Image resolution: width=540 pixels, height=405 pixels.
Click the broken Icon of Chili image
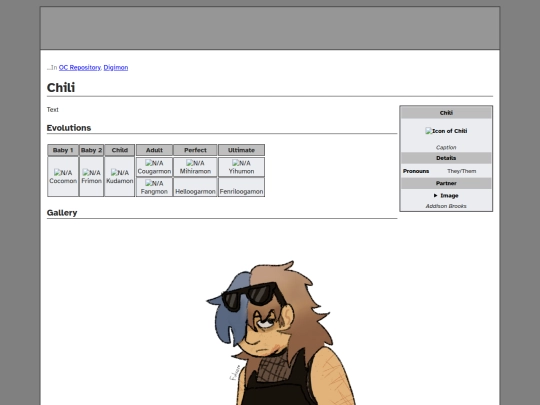[446, 131]
